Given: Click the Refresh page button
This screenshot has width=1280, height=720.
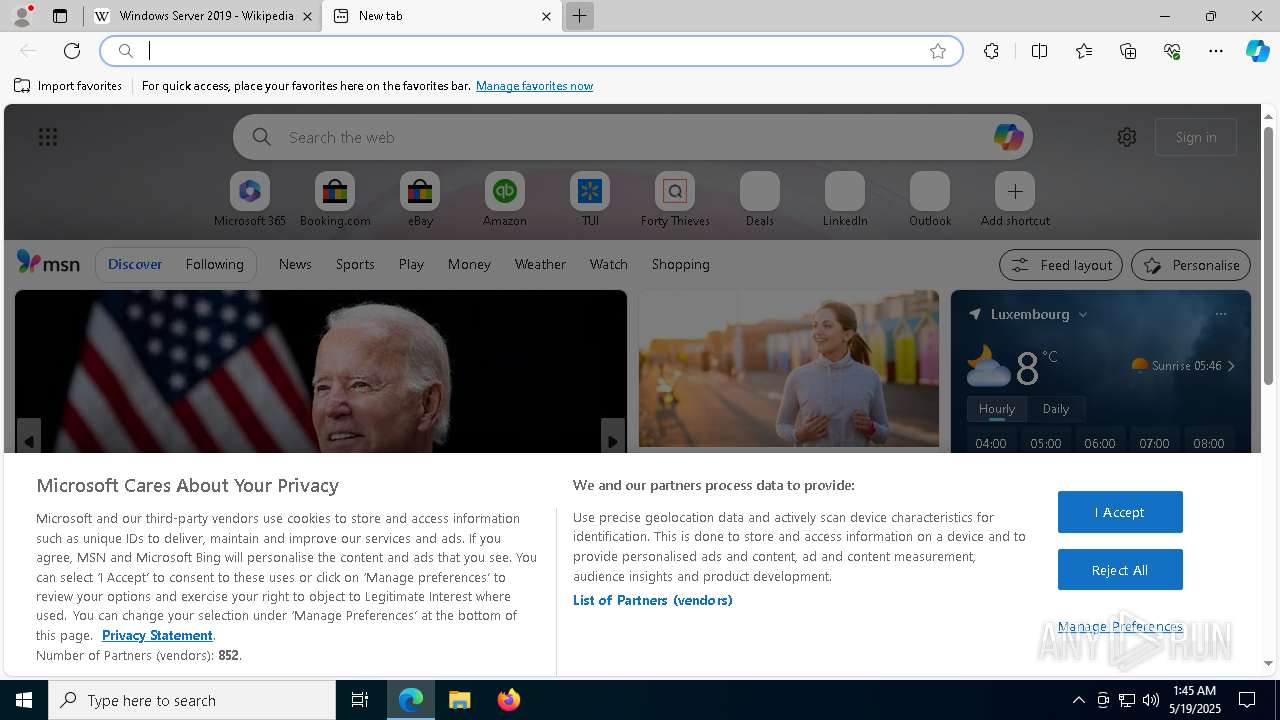Looking at the screenshot, I should (x=72, y=51).
